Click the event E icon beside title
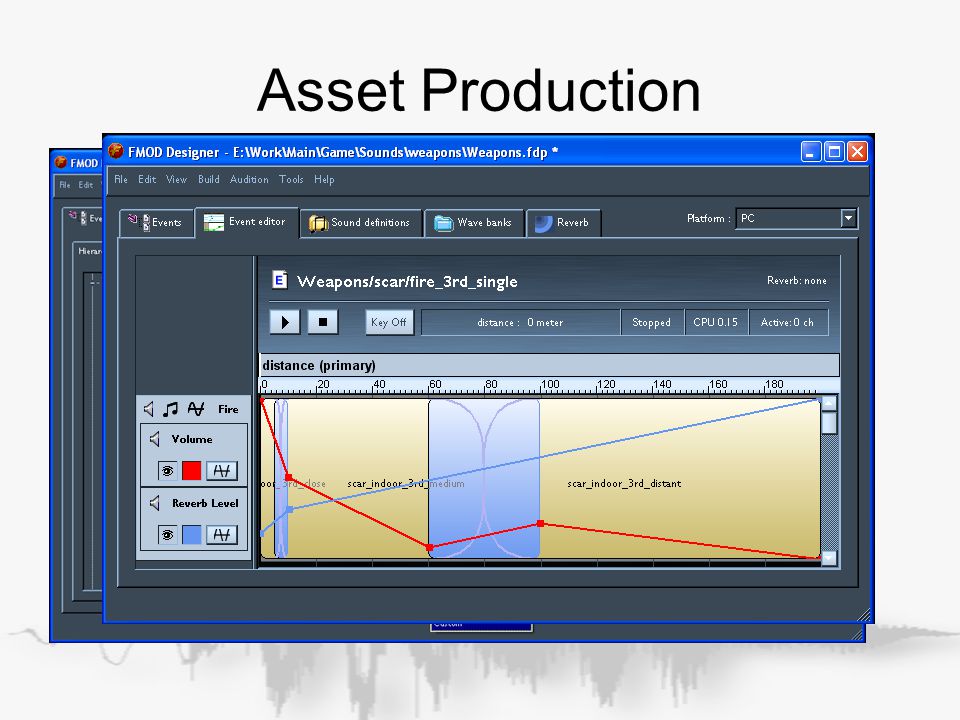This screenshot has height=720, width=960. coord(280,280)
